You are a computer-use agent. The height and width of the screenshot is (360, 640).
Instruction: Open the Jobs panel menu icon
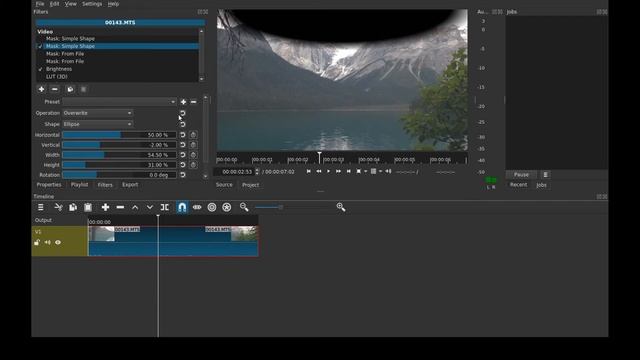(546, 175)
